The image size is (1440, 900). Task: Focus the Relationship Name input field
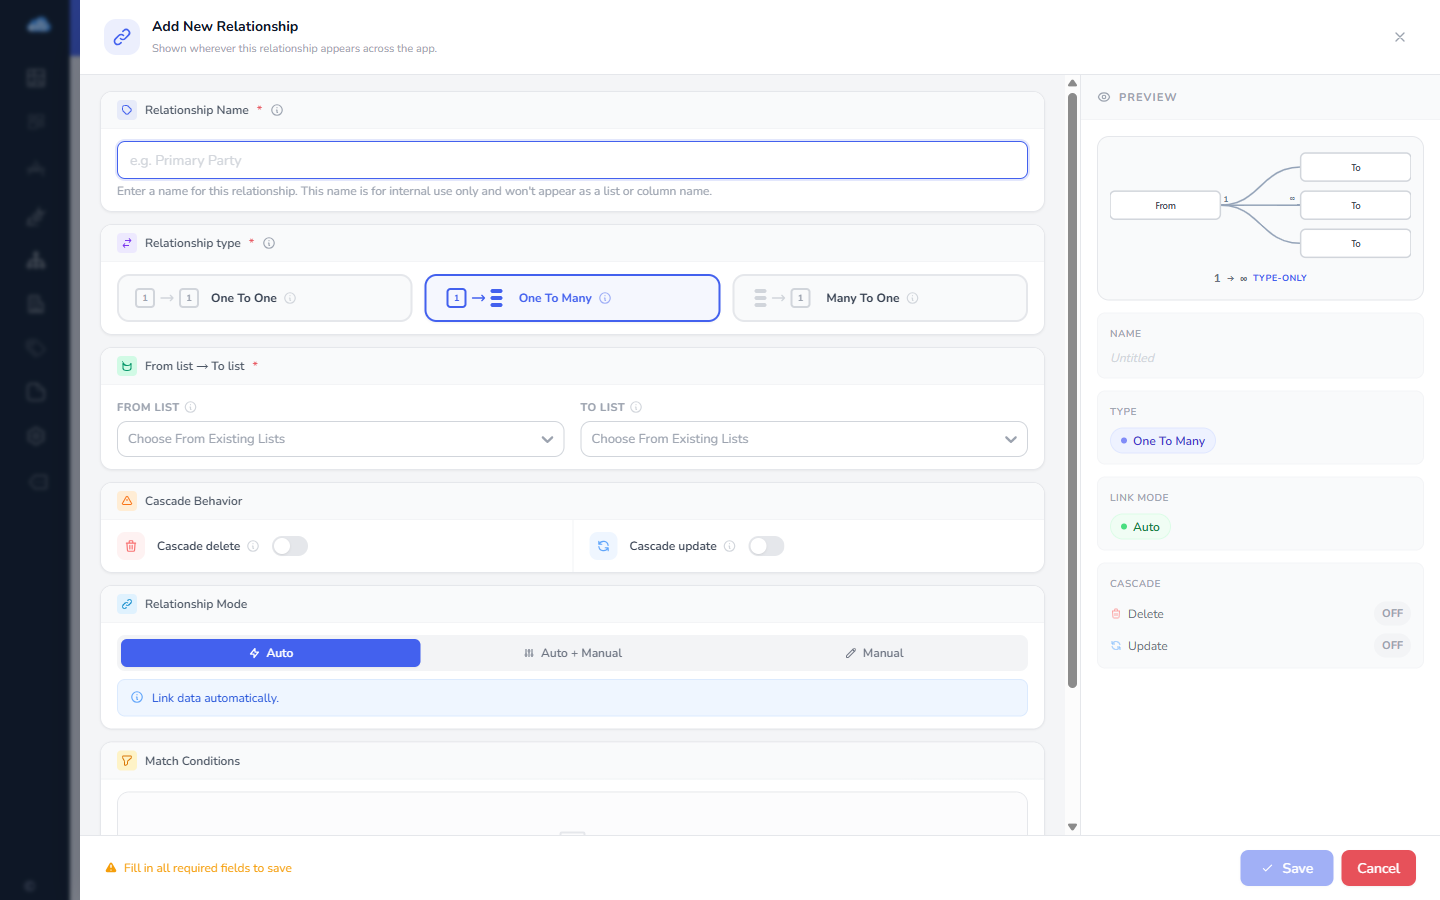(x=572, y=160)
